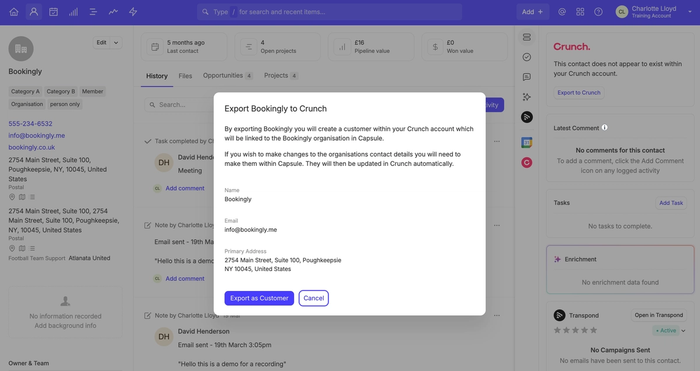Add comment on the Meeting task entry
Viewport: 700px width, 371px height.
[185, 188]
